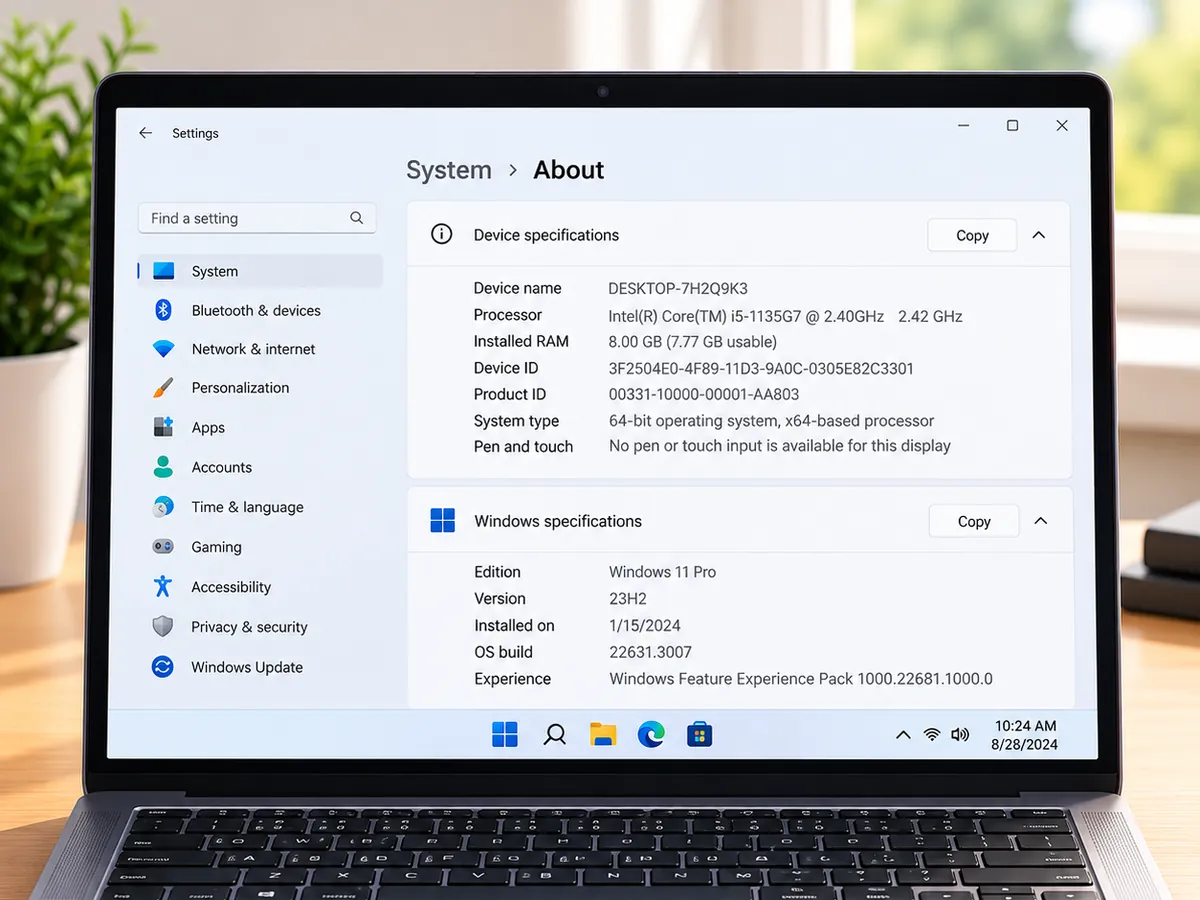This screenshot has height=900, width=1200.
Task: Select System in the sidebar
Action: pos(260,271)
